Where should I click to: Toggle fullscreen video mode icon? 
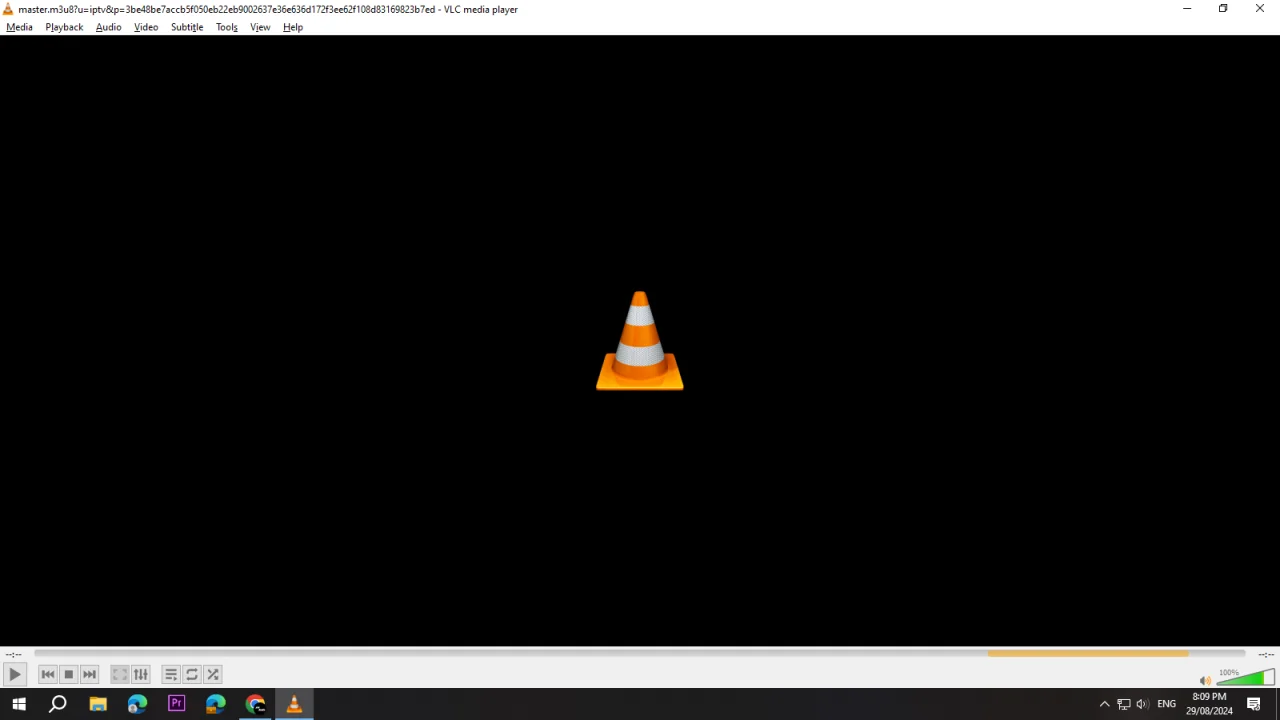point(120,674)
